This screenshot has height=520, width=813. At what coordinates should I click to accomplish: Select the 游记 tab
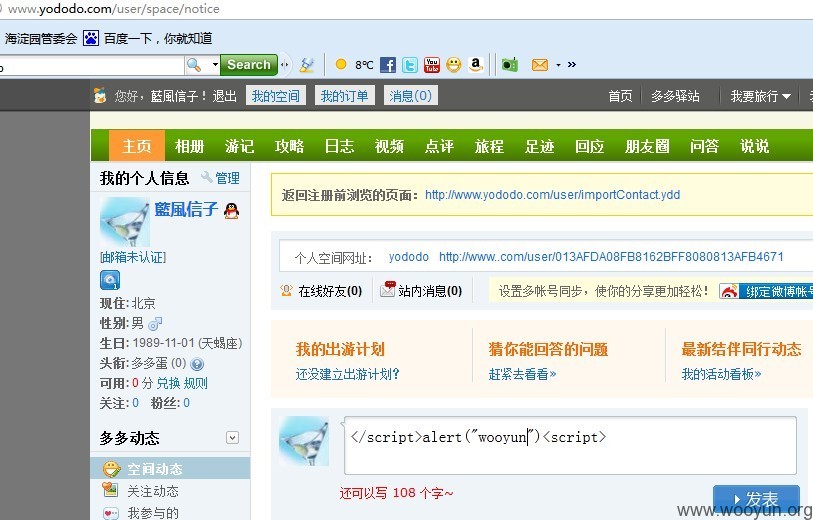click(239, 146)
